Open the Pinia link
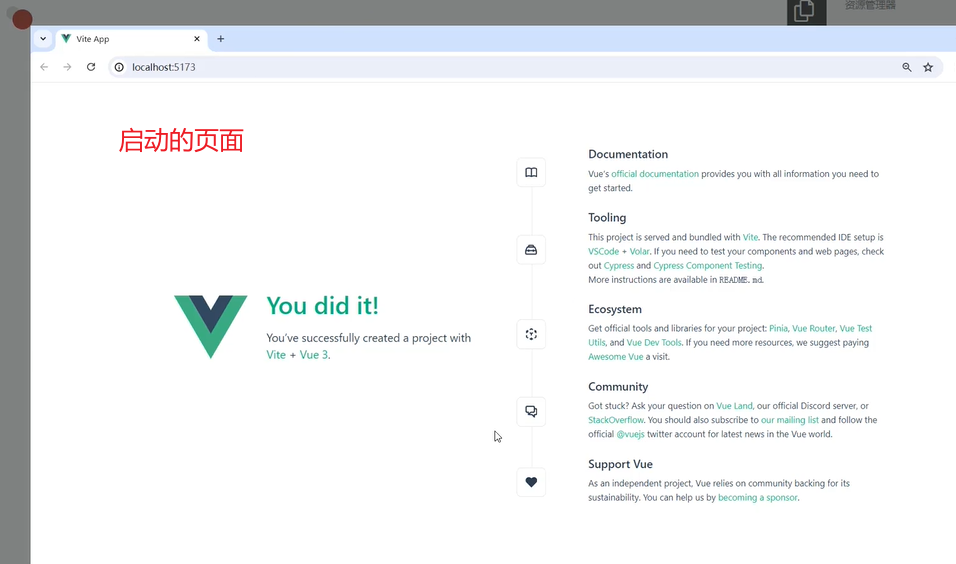956x564 pixels. [778, 328]
